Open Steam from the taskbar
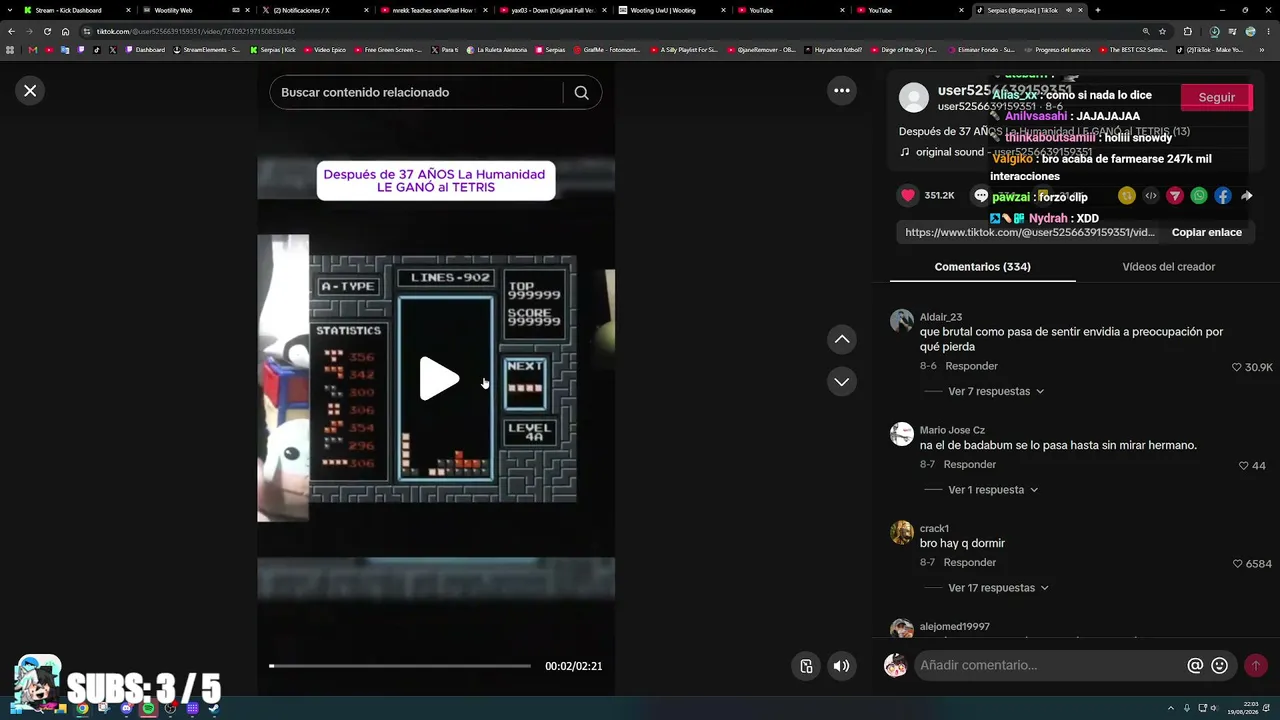Image resolution: width=1280 pixels, height=720 pixels. point(214,709)
